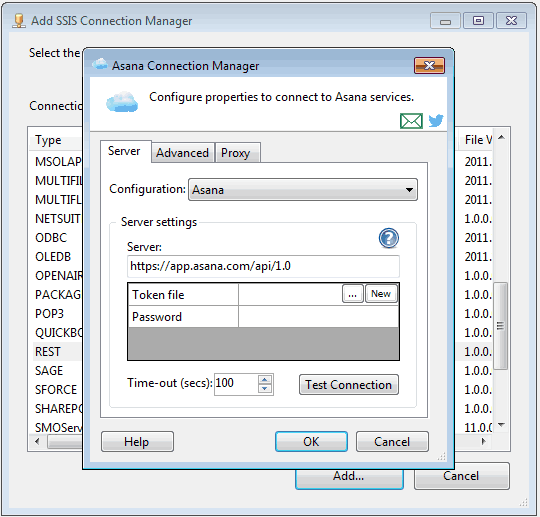This screenshot has width=540, height=517.
Task: Click Test Connection button
Action: 349,384
